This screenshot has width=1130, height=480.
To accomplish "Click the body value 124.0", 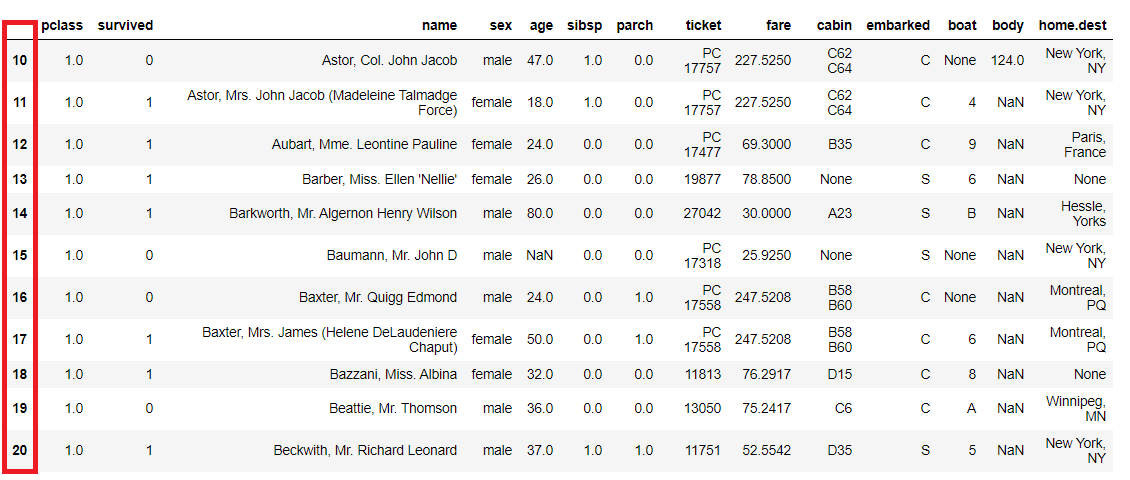I will [1007, 60].
